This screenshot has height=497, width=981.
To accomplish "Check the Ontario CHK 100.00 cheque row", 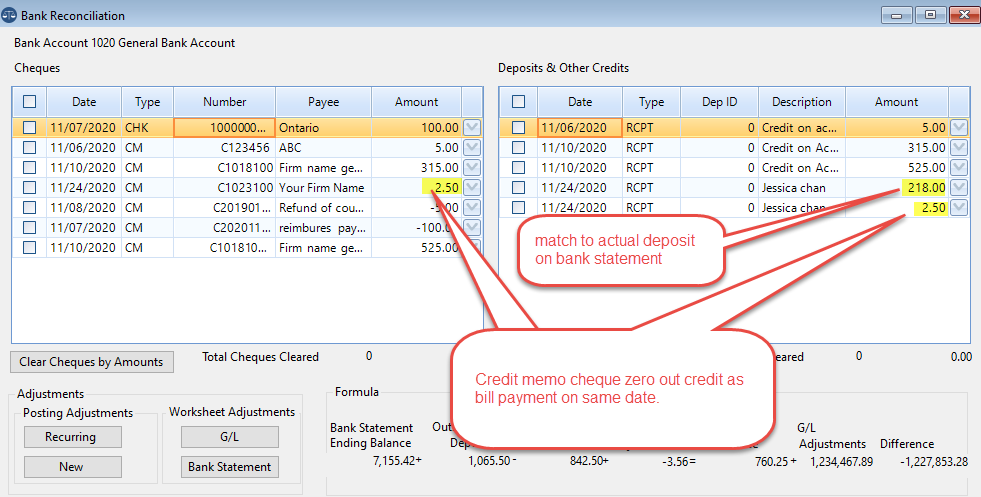I will 29,128.
